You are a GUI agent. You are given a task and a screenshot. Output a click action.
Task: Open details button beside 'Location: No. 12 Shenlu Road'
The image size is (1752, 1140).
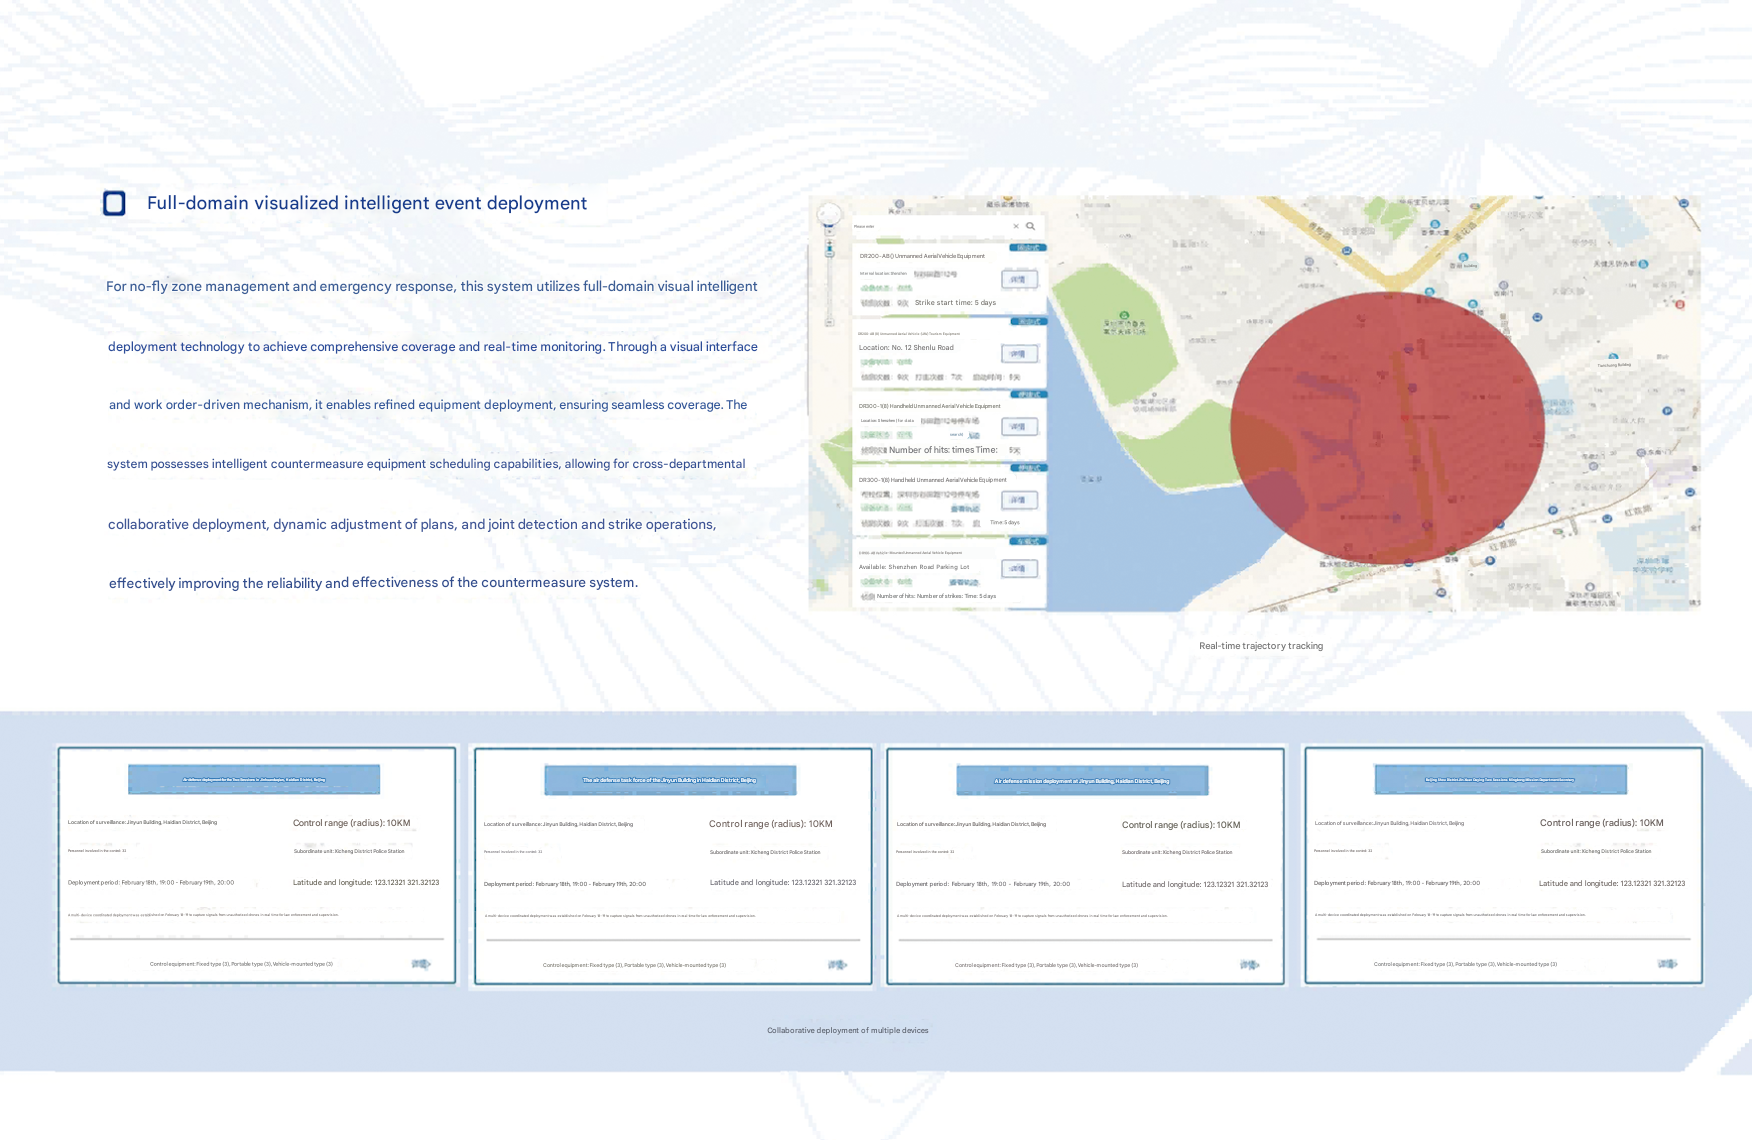click(1019, 354)
